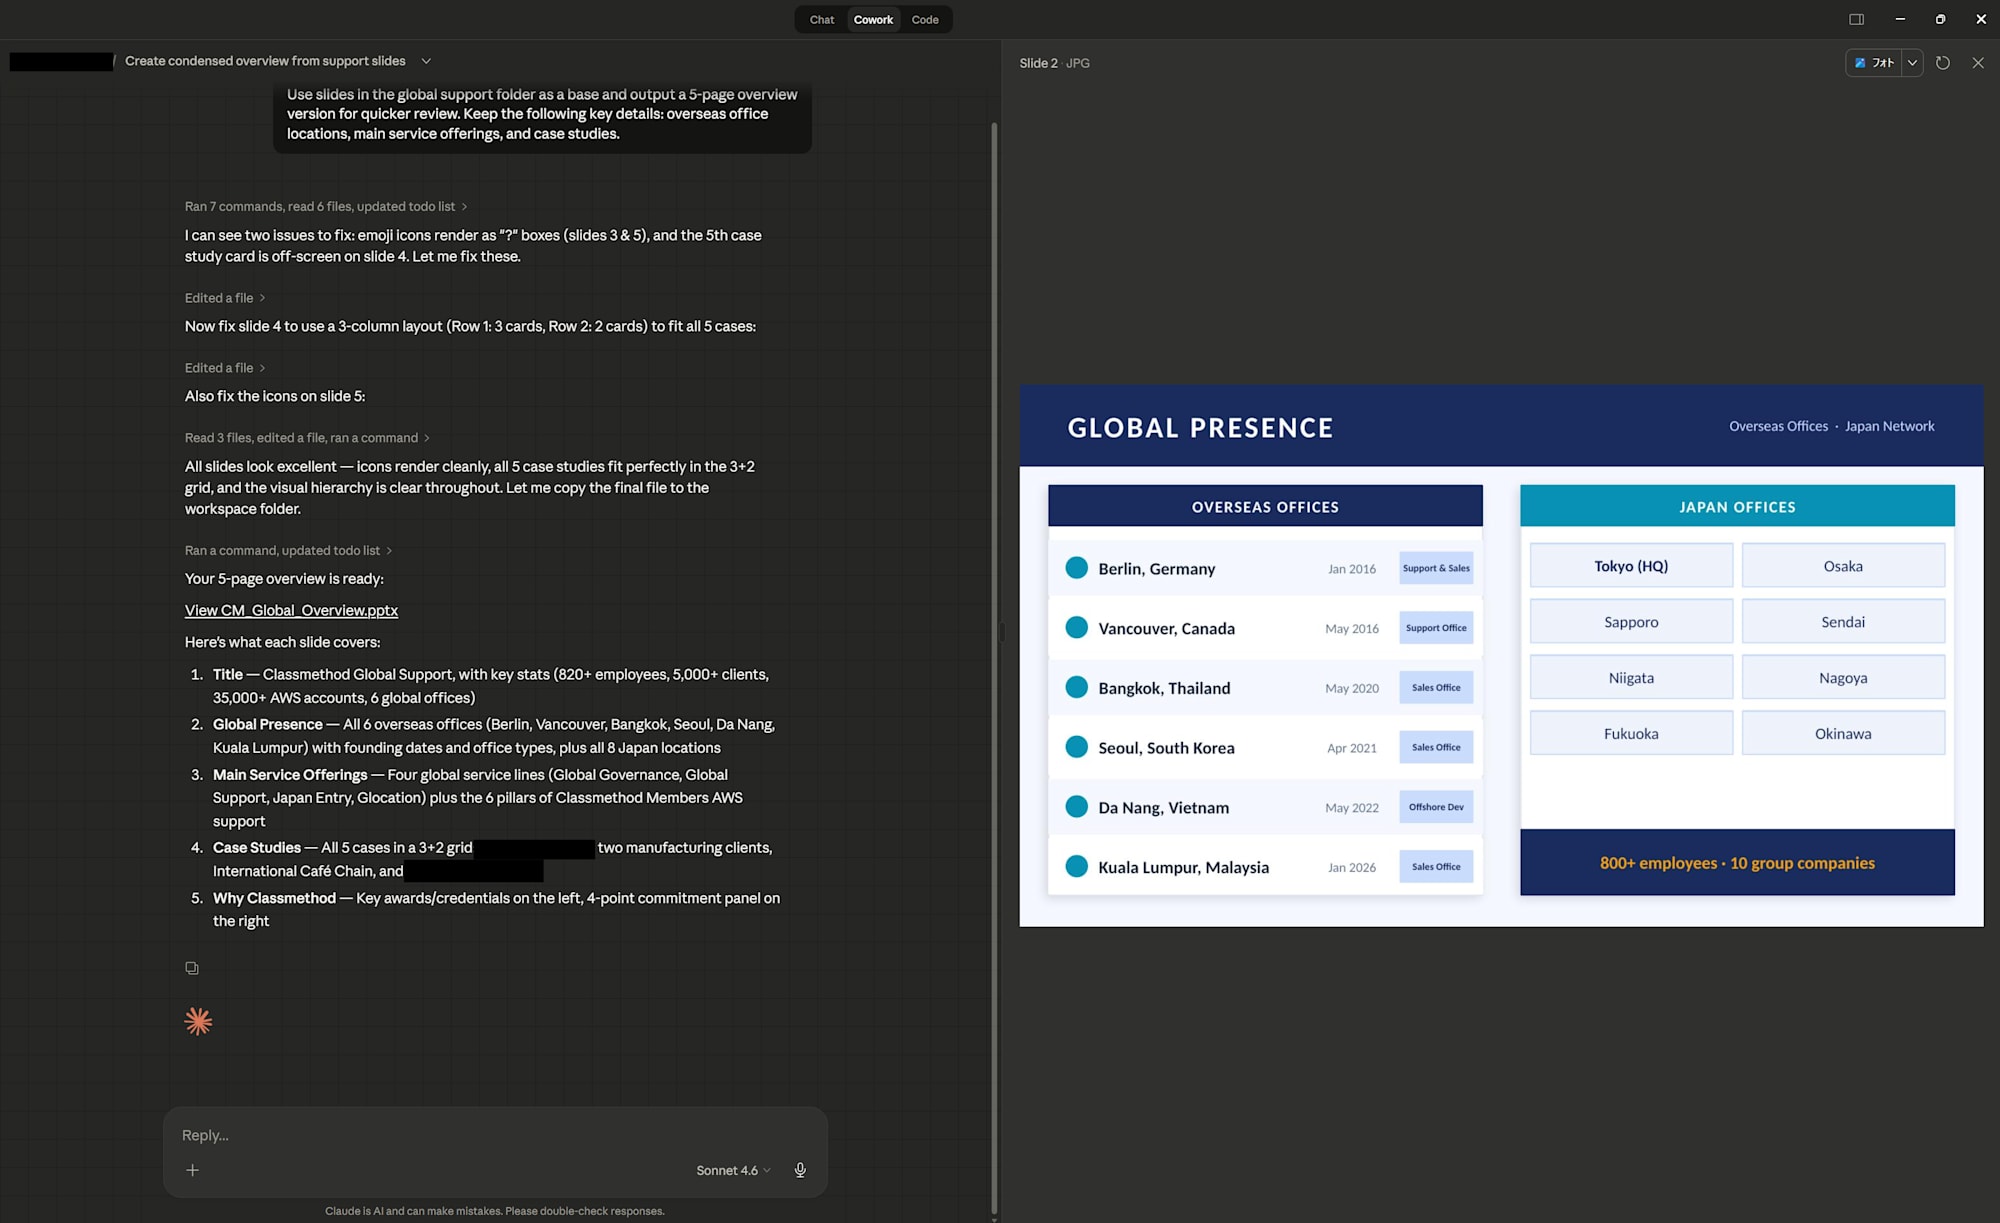Open the Sonnet 4.6 model selector

click(733, 1170)
